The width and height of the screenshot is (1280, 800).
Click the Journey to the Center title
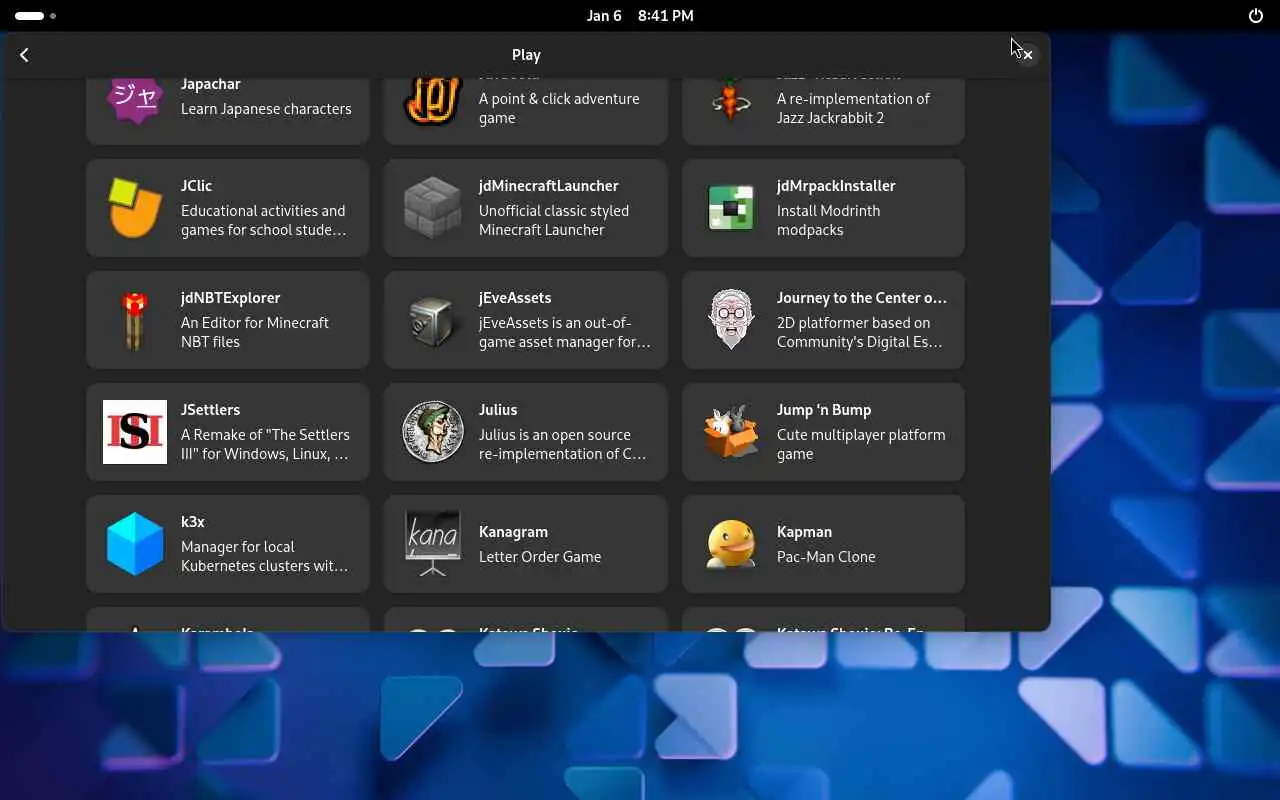862,298
